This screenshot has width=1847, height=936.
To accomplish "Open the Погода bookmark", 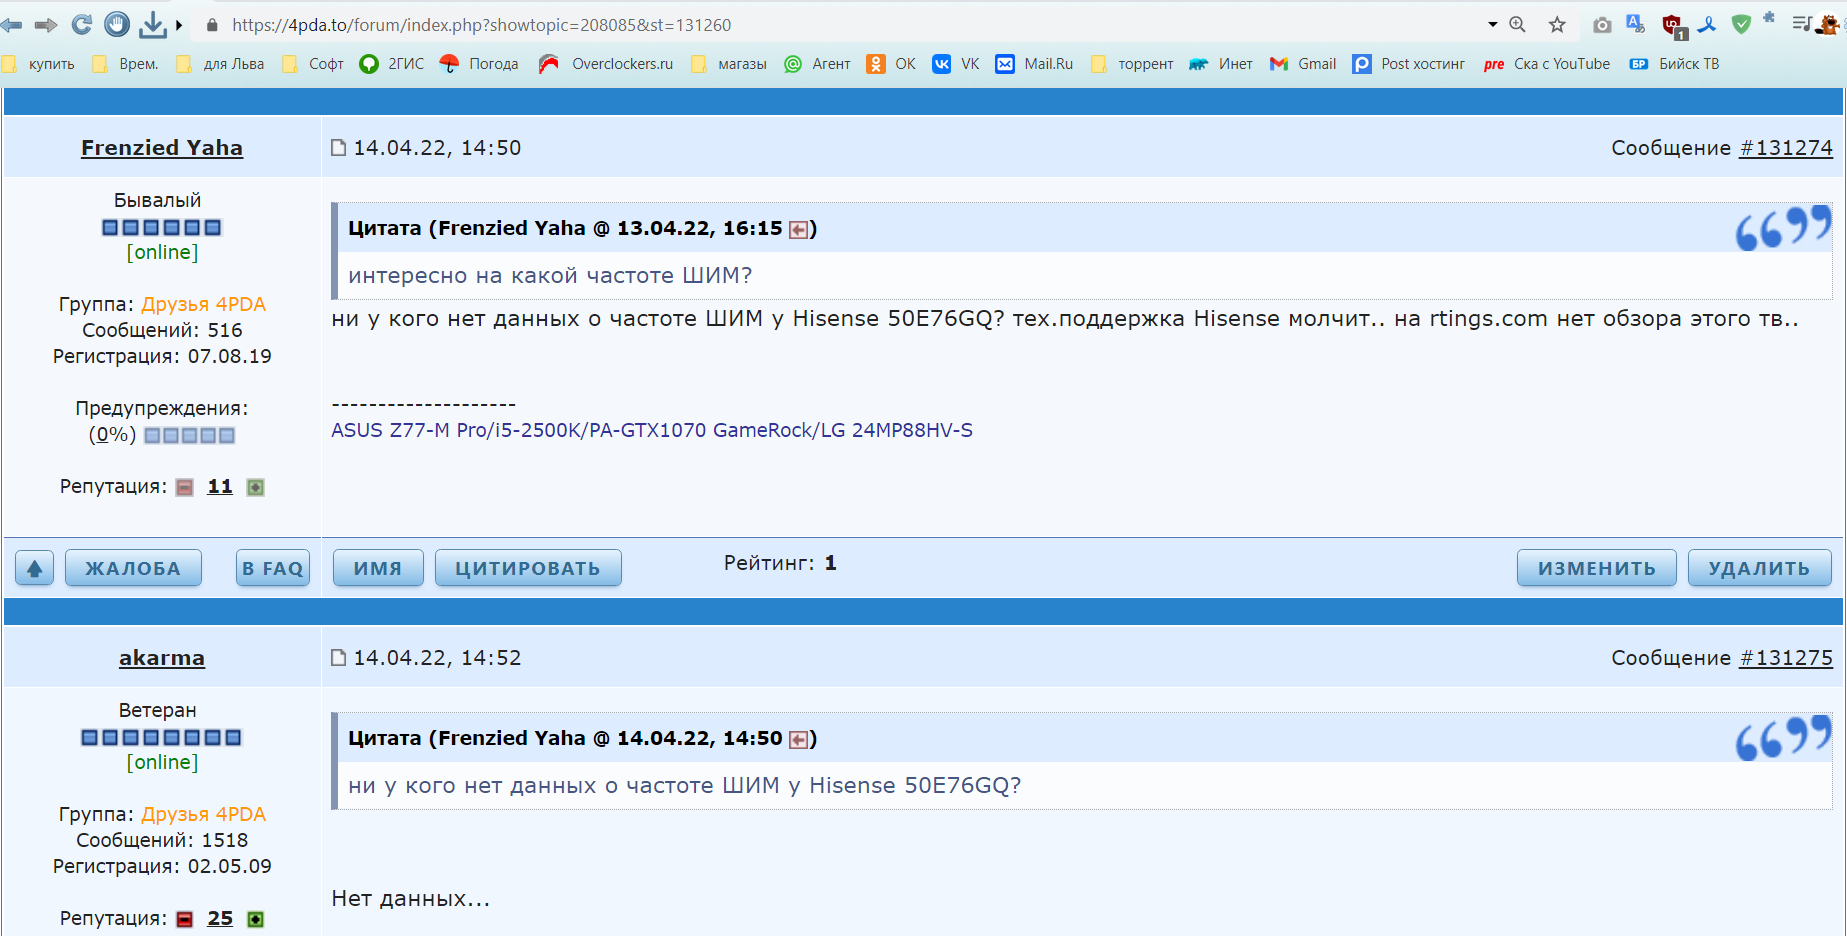I will (x=479, y=64).
